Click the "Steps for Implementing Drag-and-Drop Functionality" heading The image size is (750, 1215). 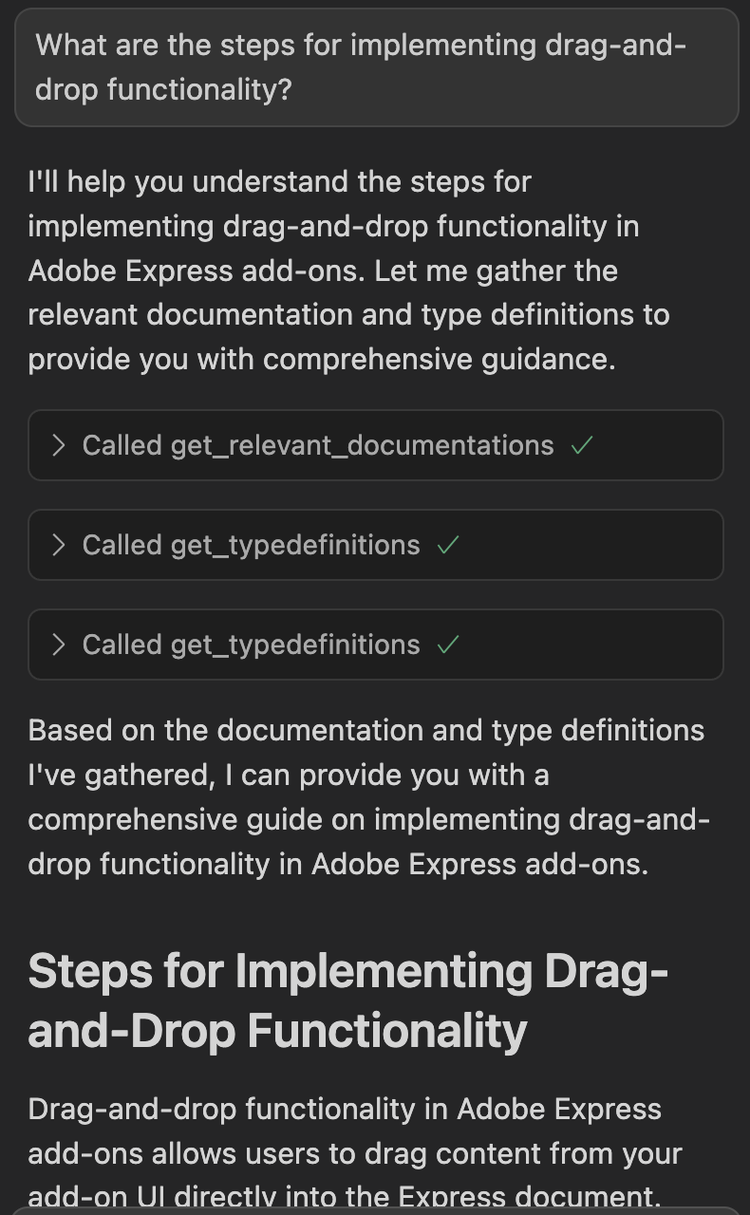[x=348, y=1001]
